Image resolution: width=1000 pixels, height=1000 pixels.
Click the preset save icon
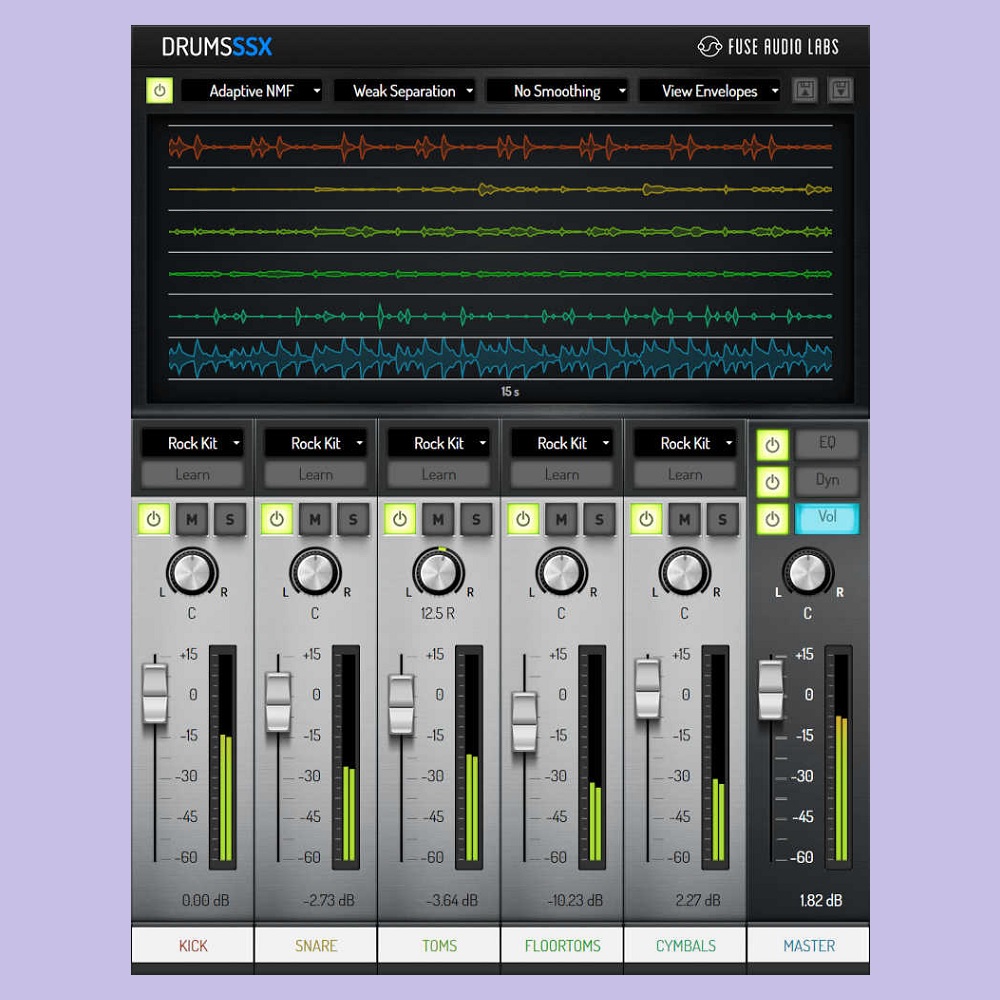pyautogui.click(x=840, y=90)
